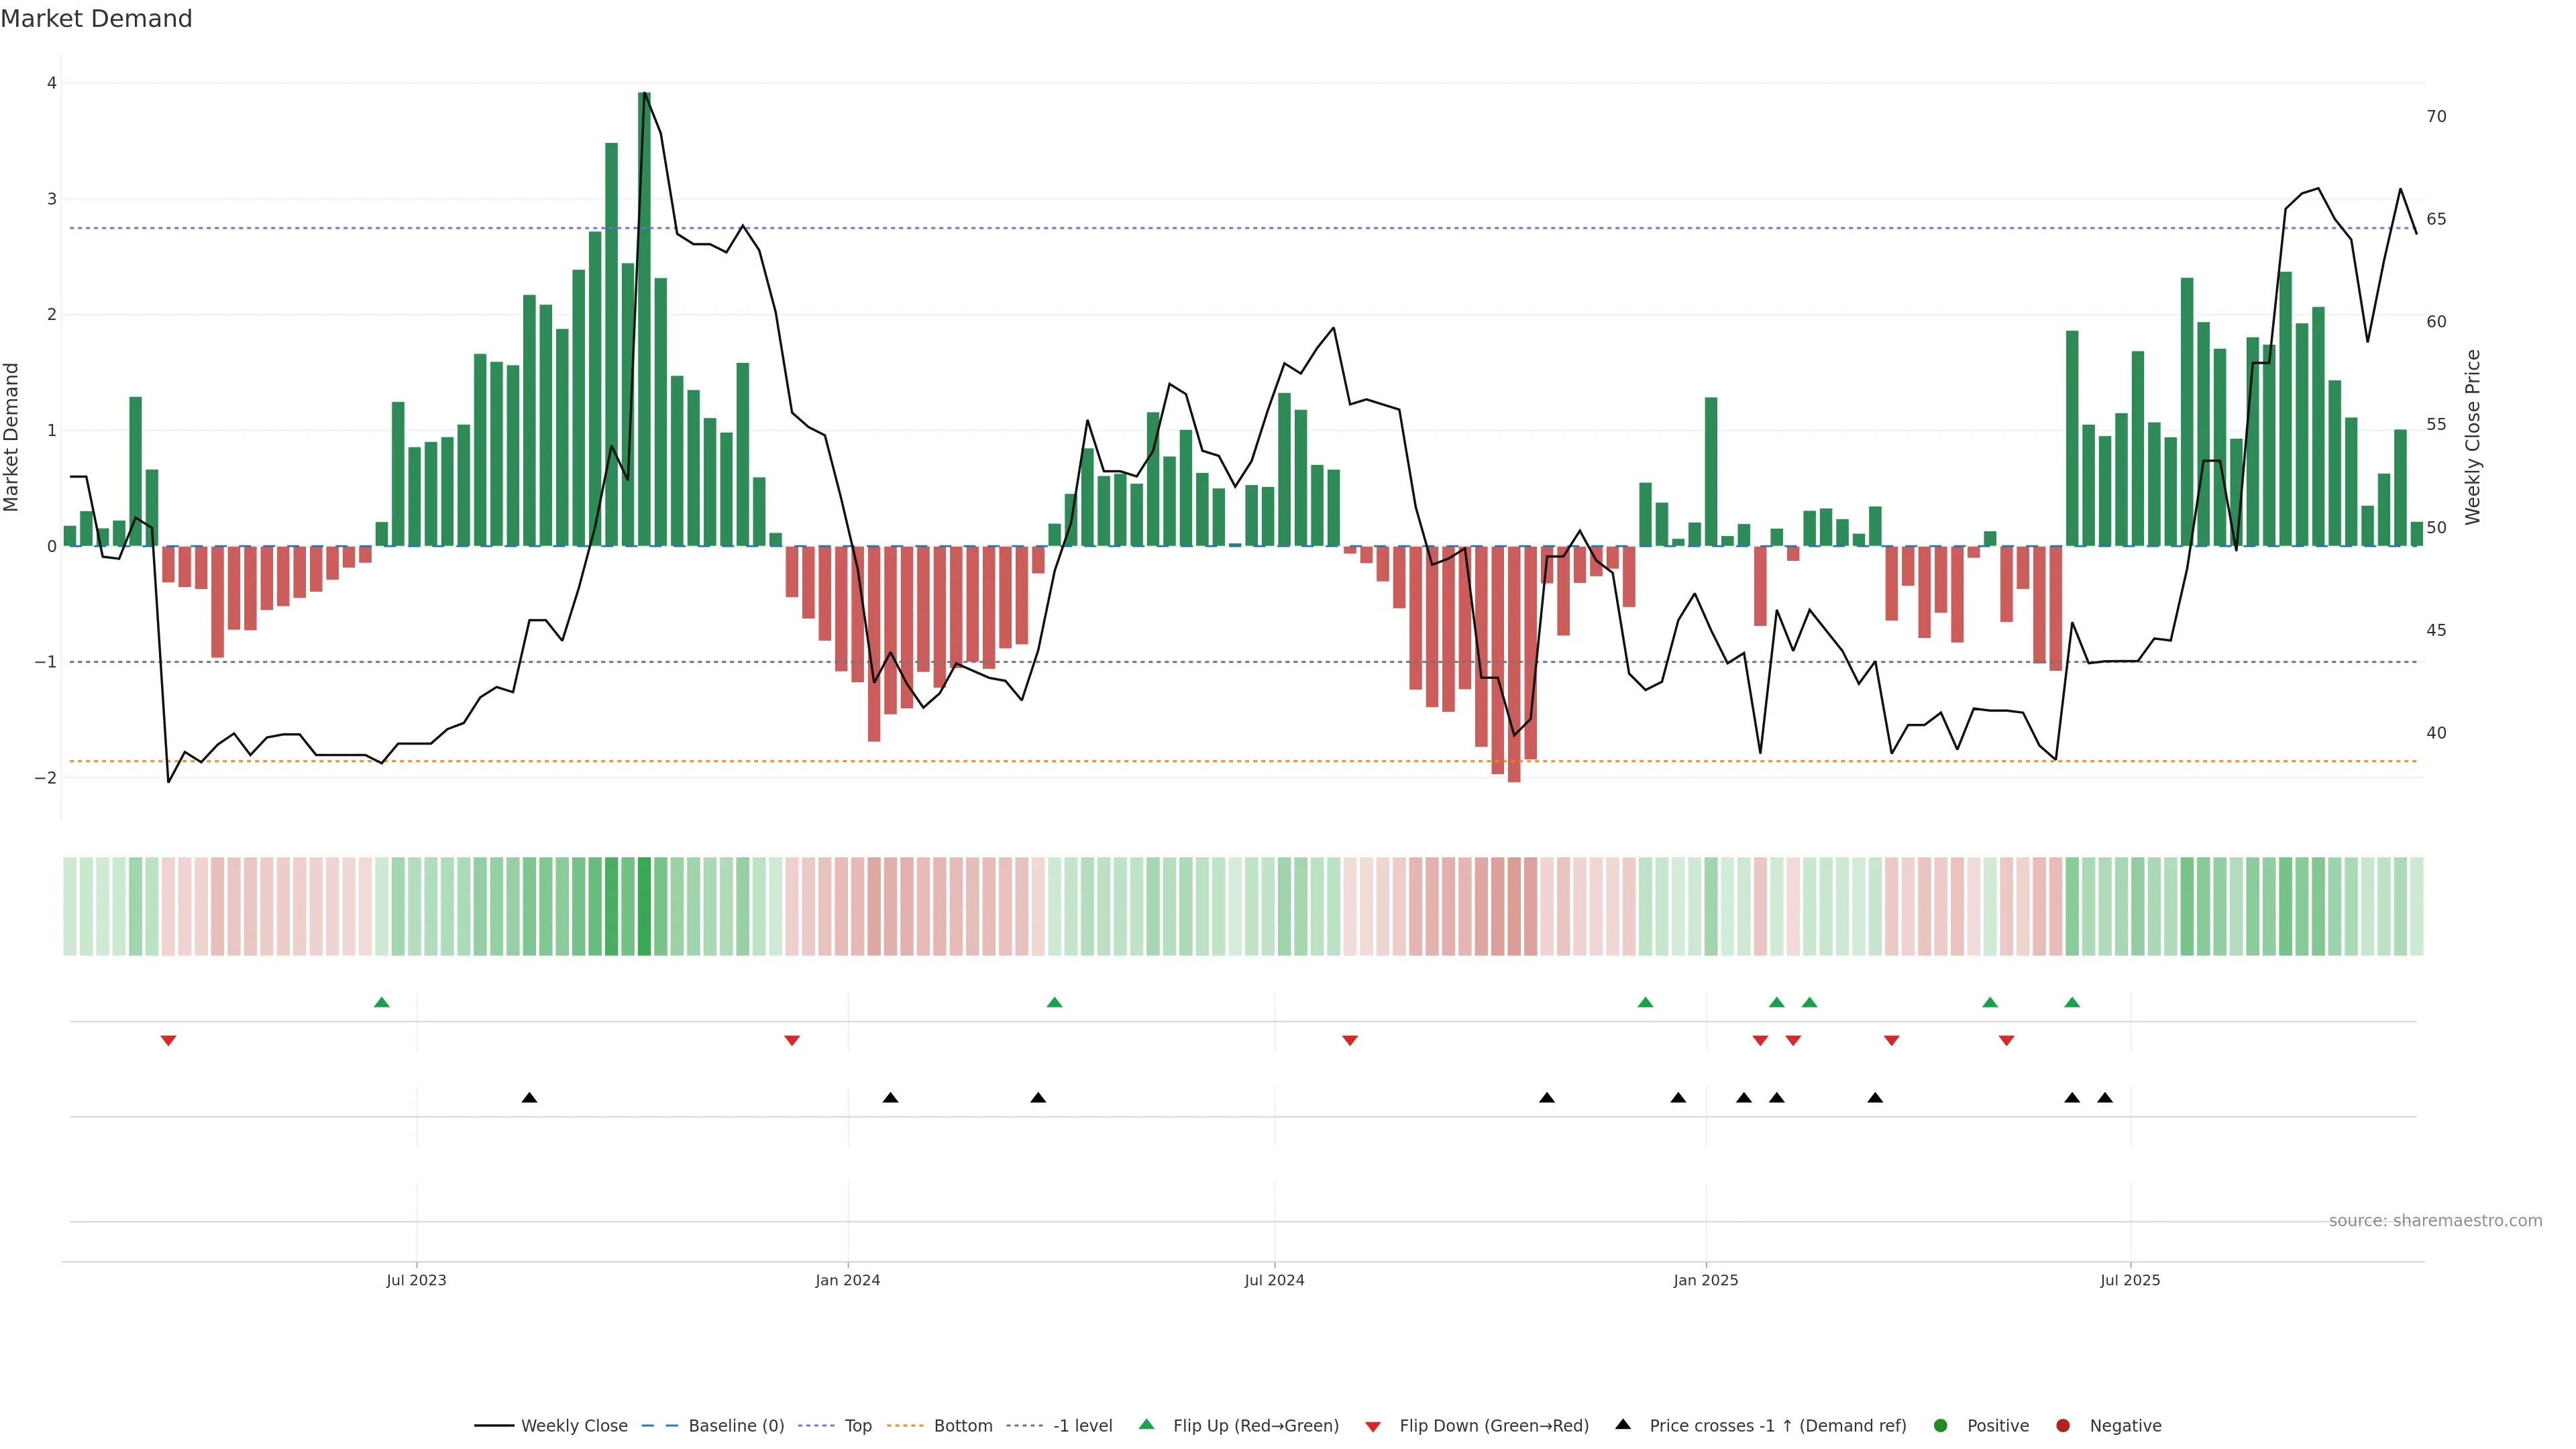Viewport: 2576px width, 1449px height.
Task: Click the leftmost red flip-down triangle marker
Action: (x=168, y=1041)
